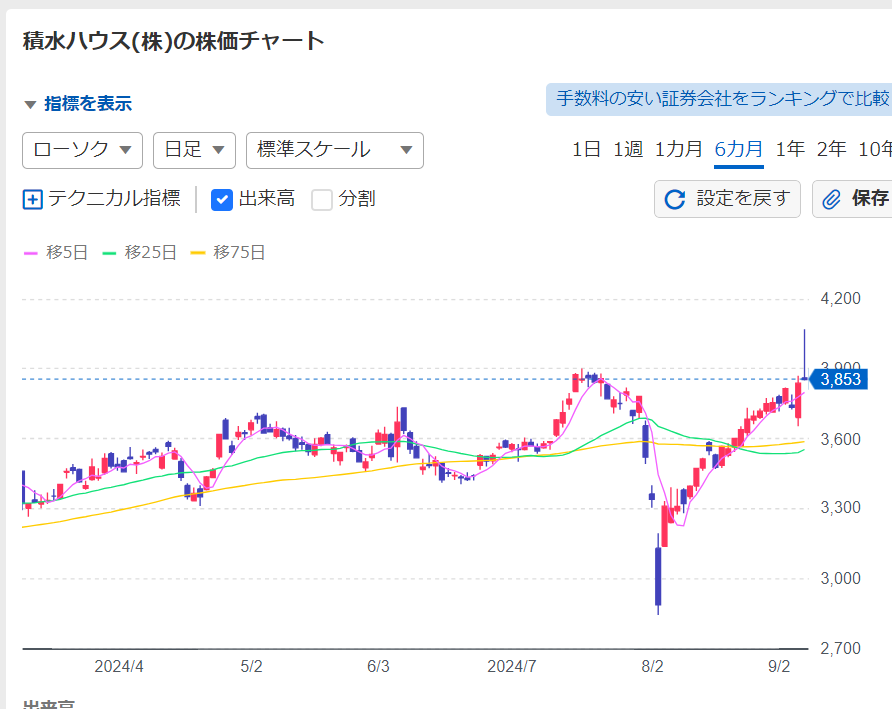The image size is (892, 709).
Task: Click the 保存 save button
Action: coord(852,199)
